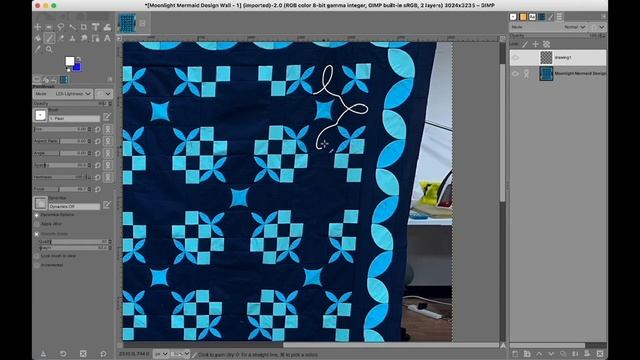Select the Bucket Fill tool

[x=38, y=38]
